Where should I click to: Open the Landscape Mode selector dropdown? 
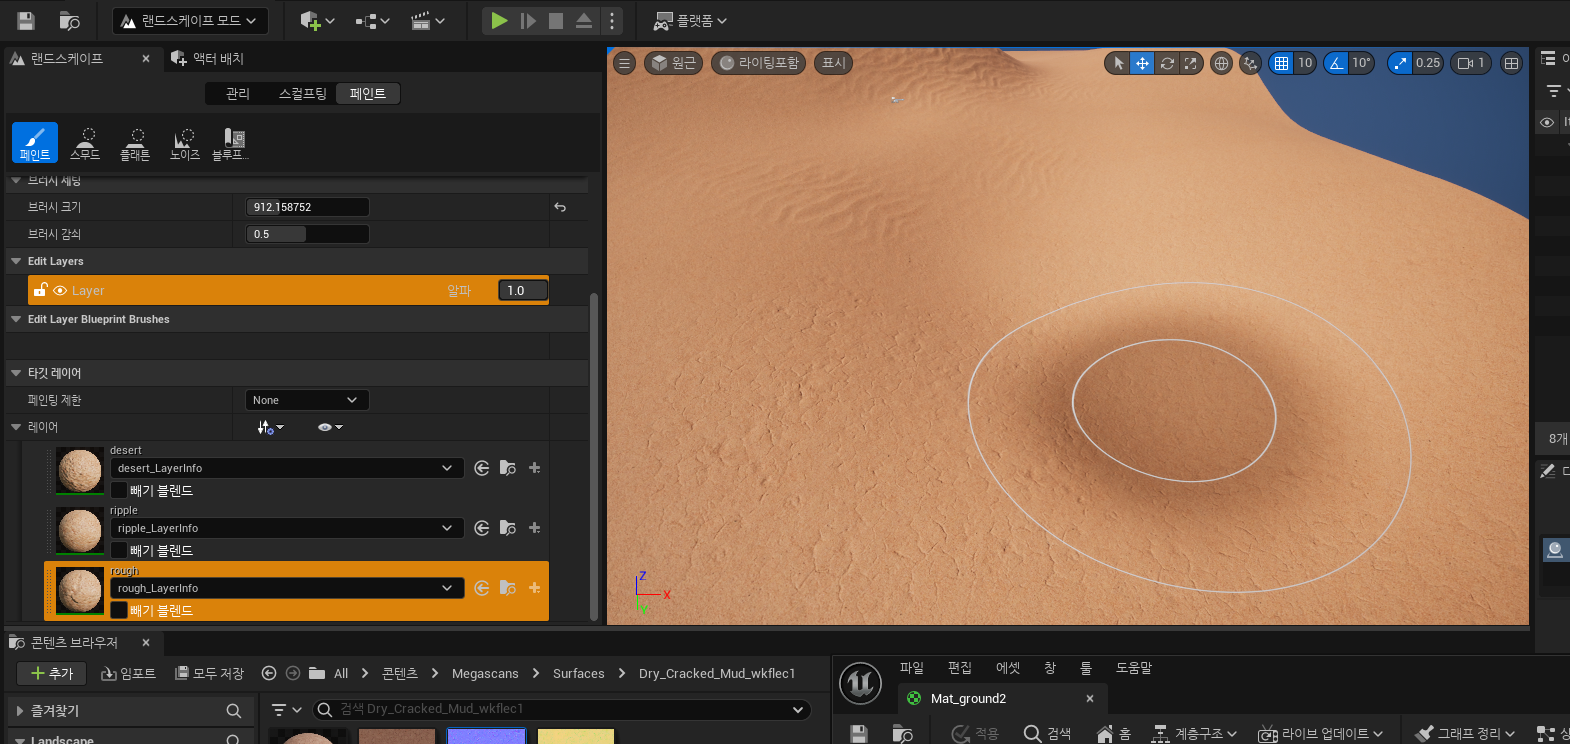pos(190,20)
